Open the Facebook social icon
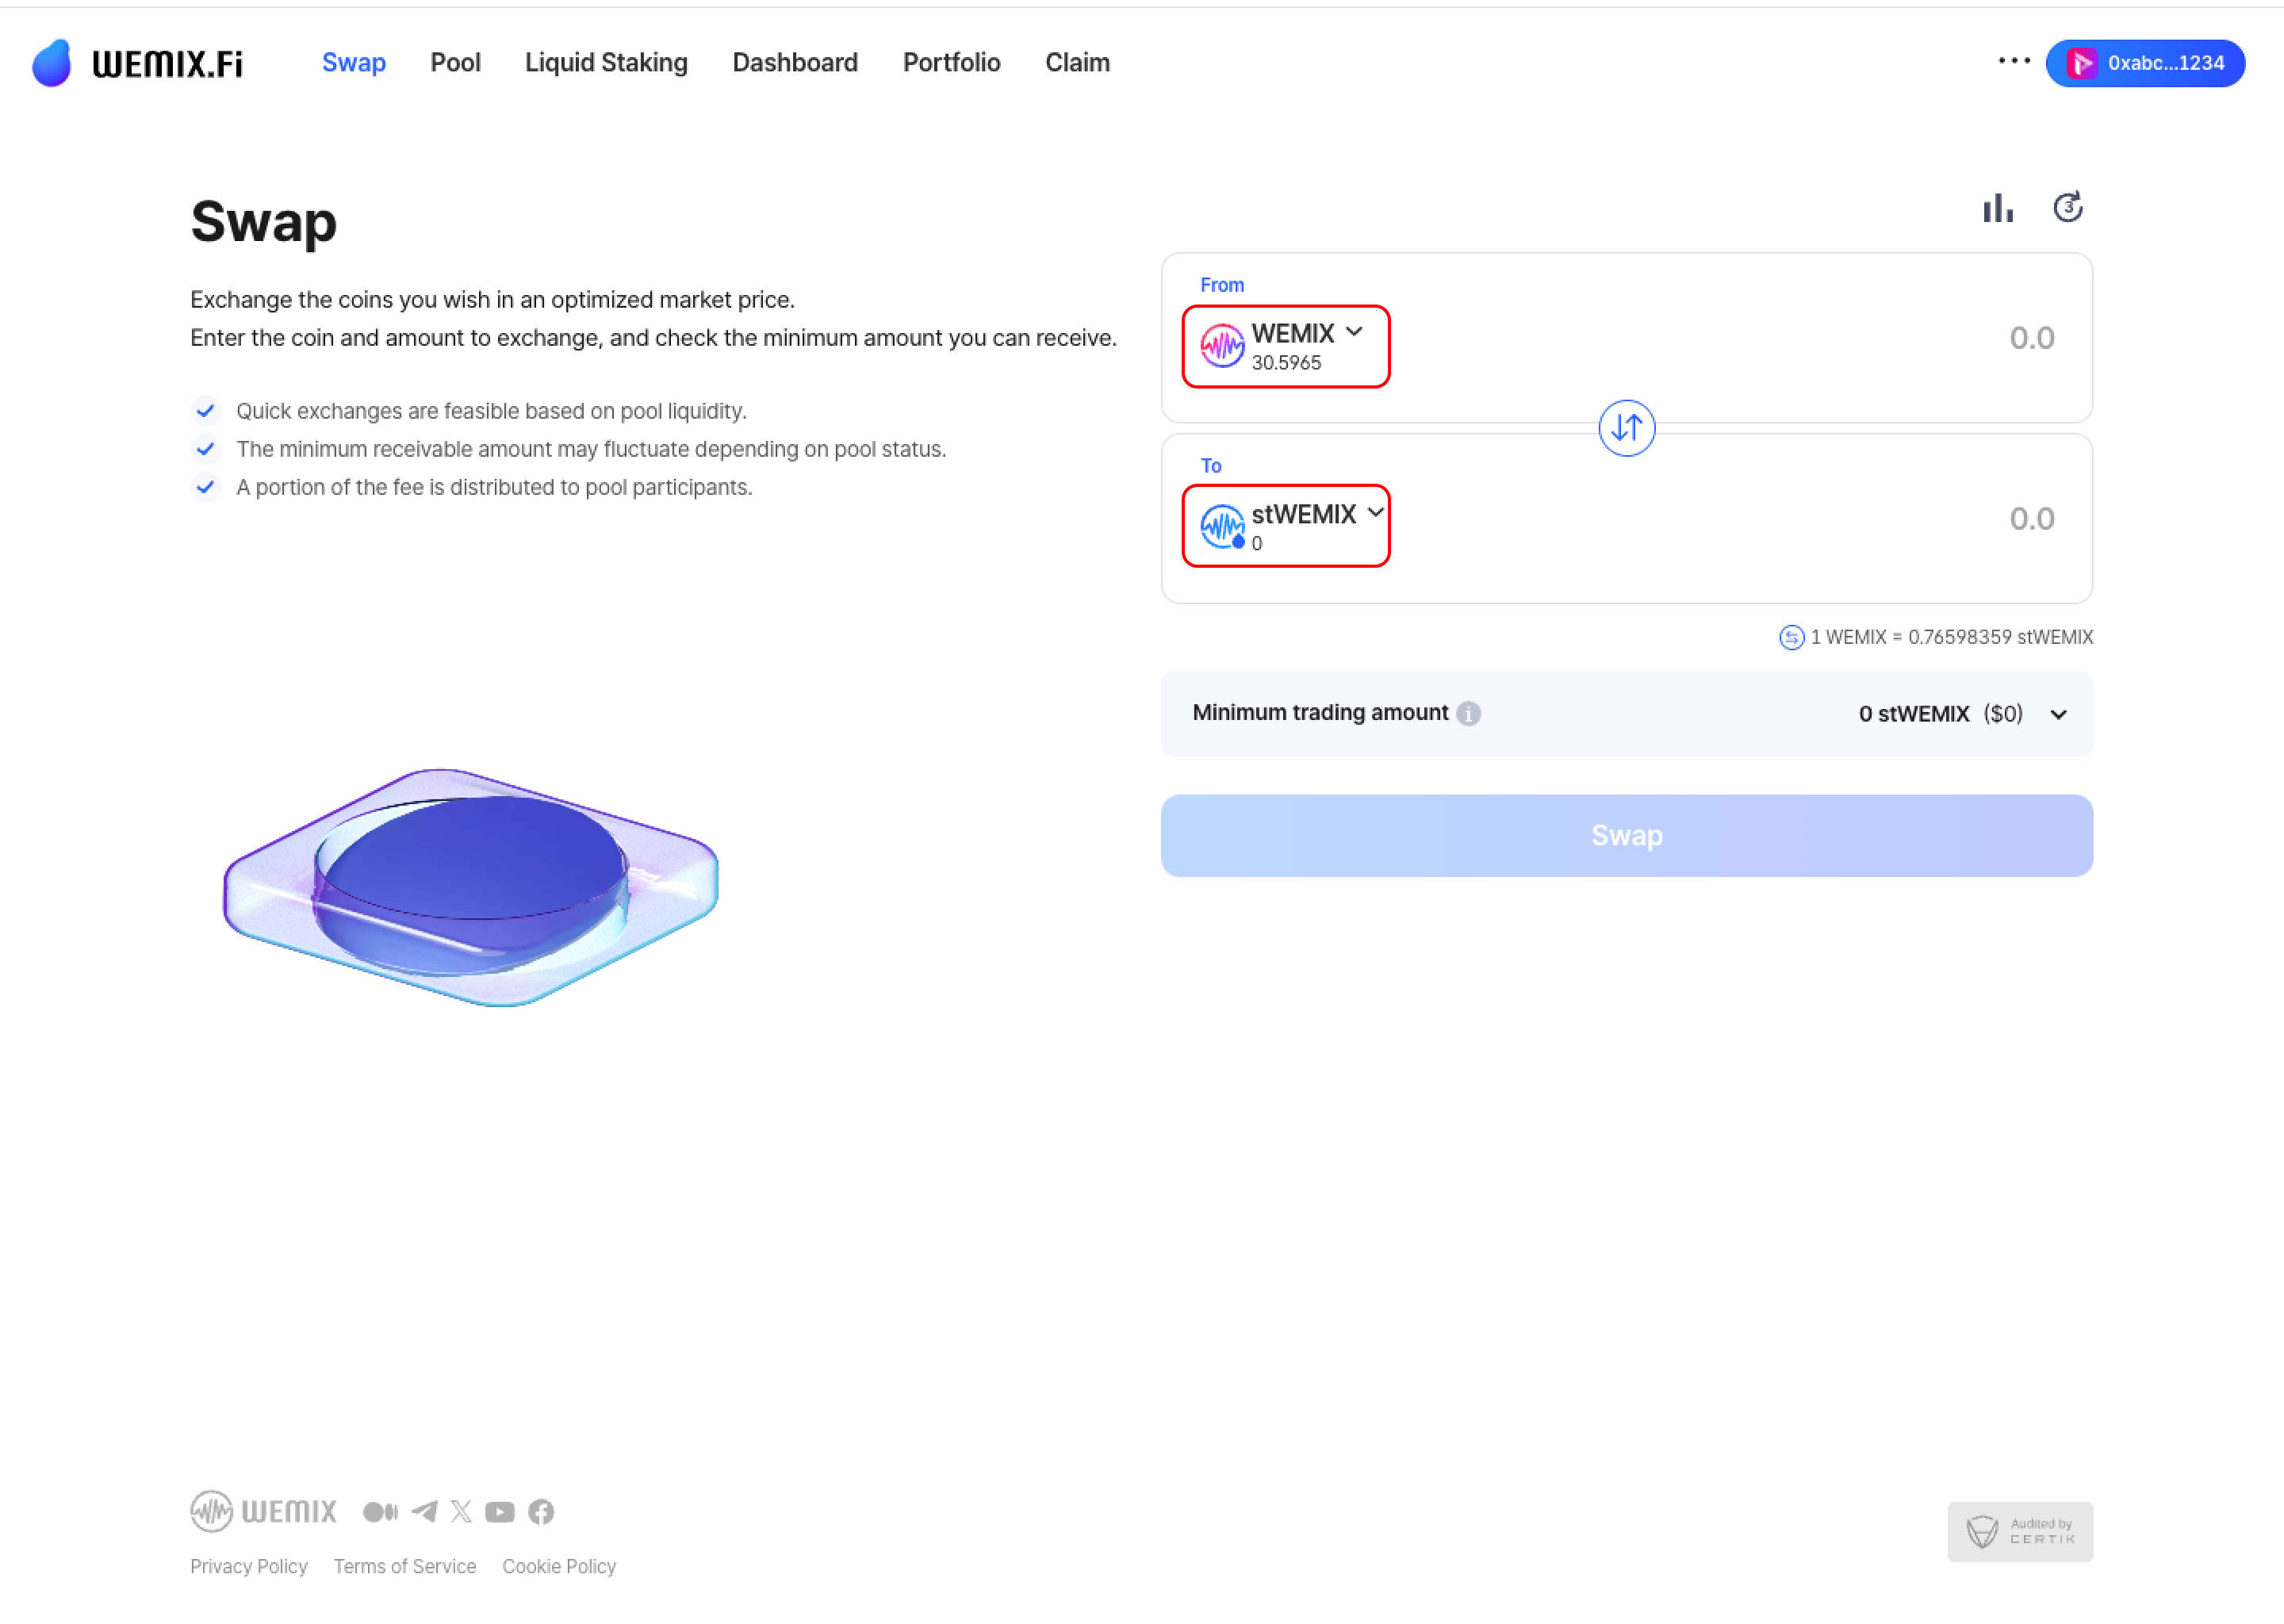Screen dimensions: 2284x1624 541,1511
